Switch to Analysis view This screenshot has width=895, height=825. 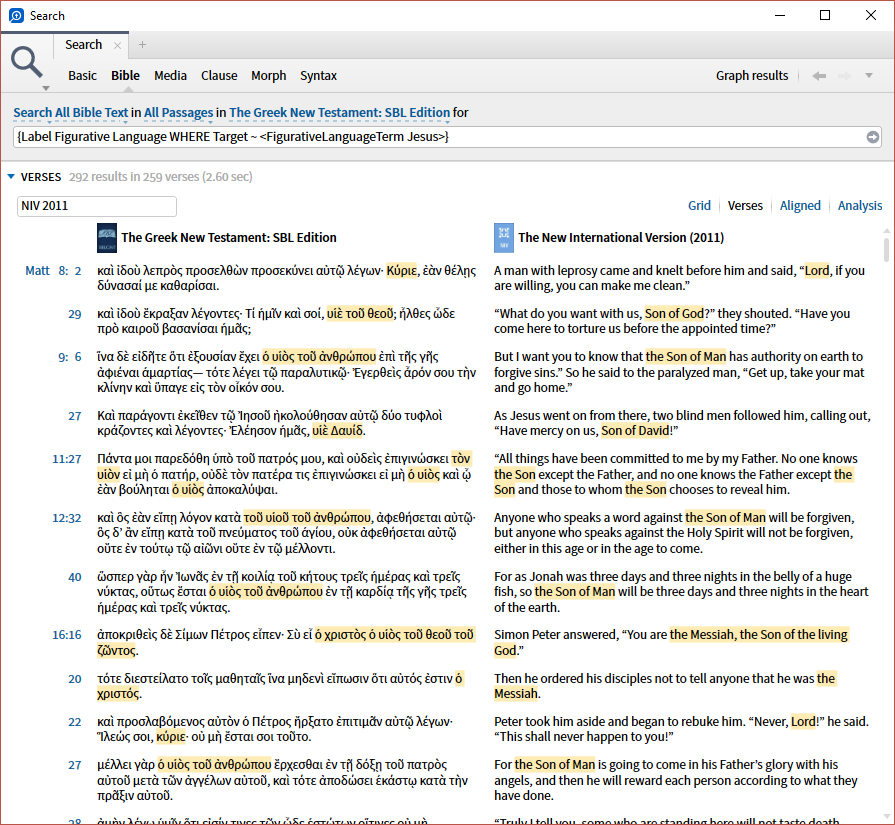pos(860,206)
